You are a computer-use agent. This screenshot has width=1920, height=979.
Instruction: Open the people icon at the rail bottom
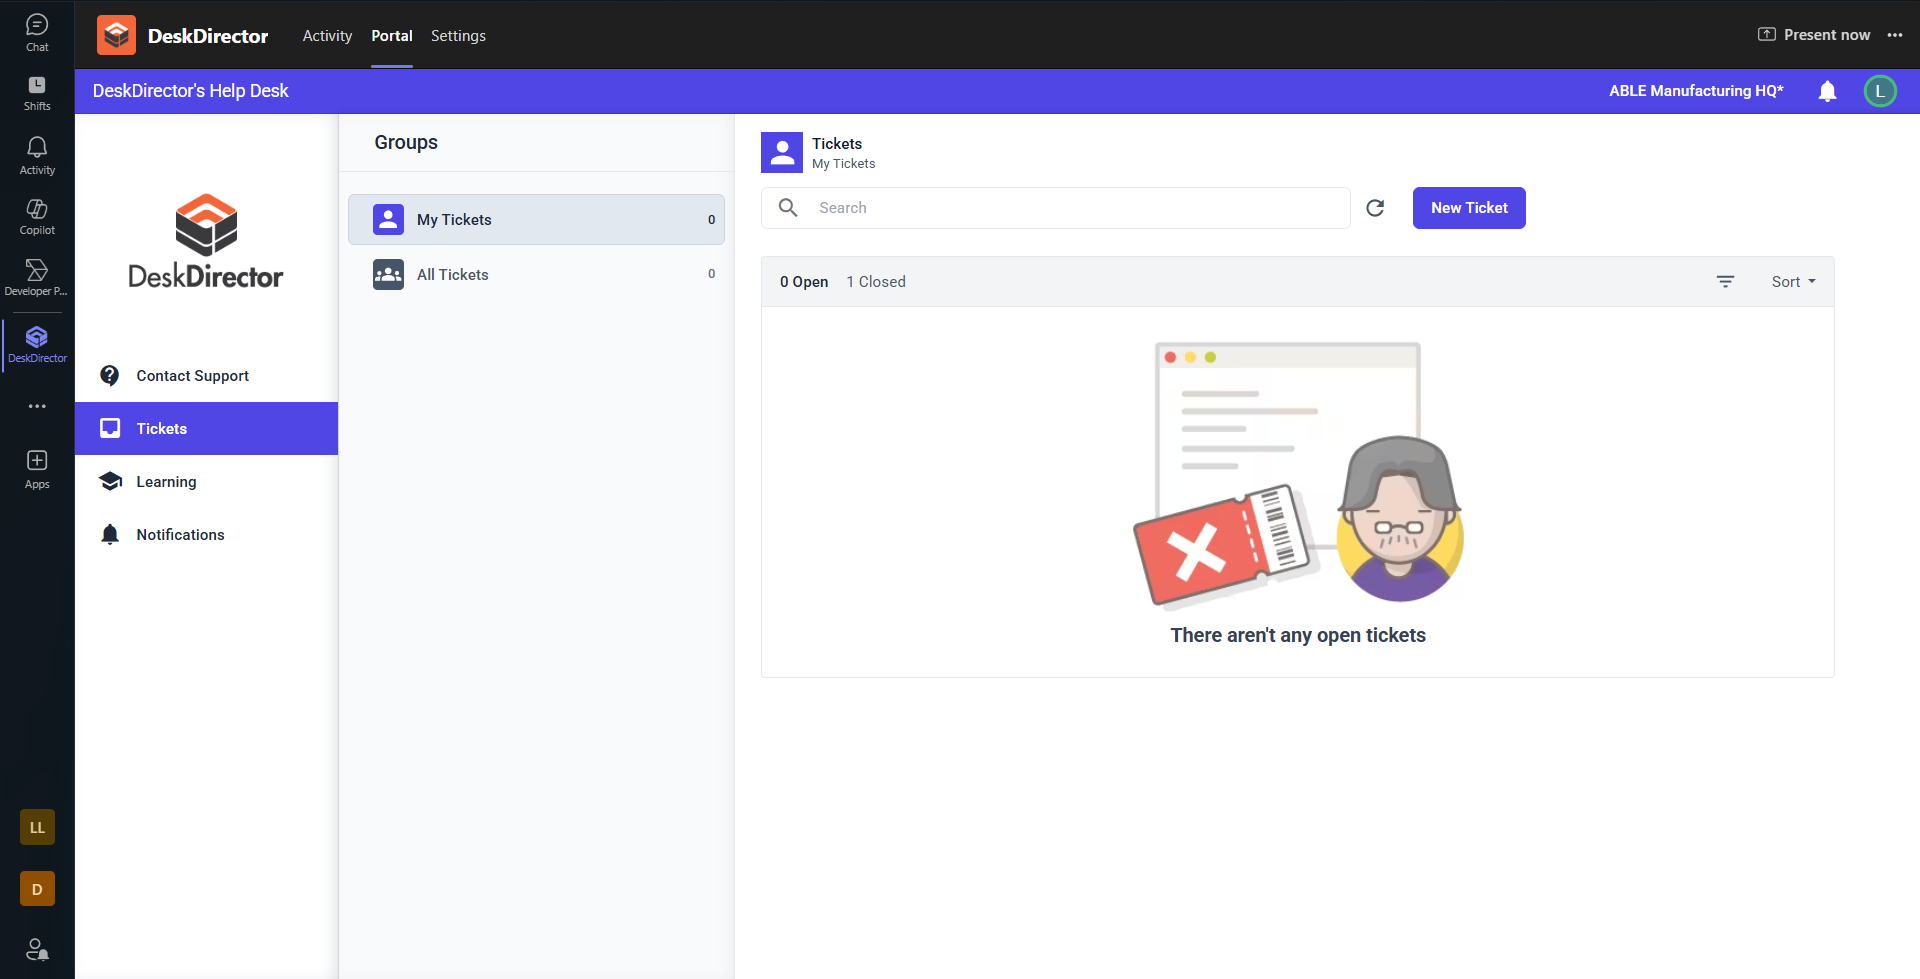(37, 949)
